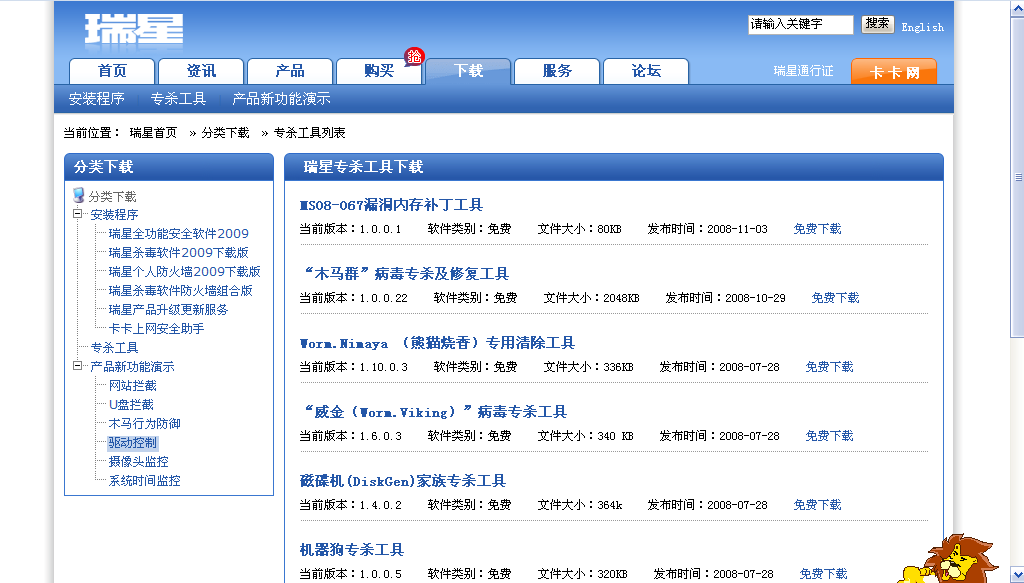Image resolution: width=1024 pixels, height=583 pixels.
Task: Open Worm.Nimaya（熊猫烧香）专用清除工具 link
Action: click(437, 343)
